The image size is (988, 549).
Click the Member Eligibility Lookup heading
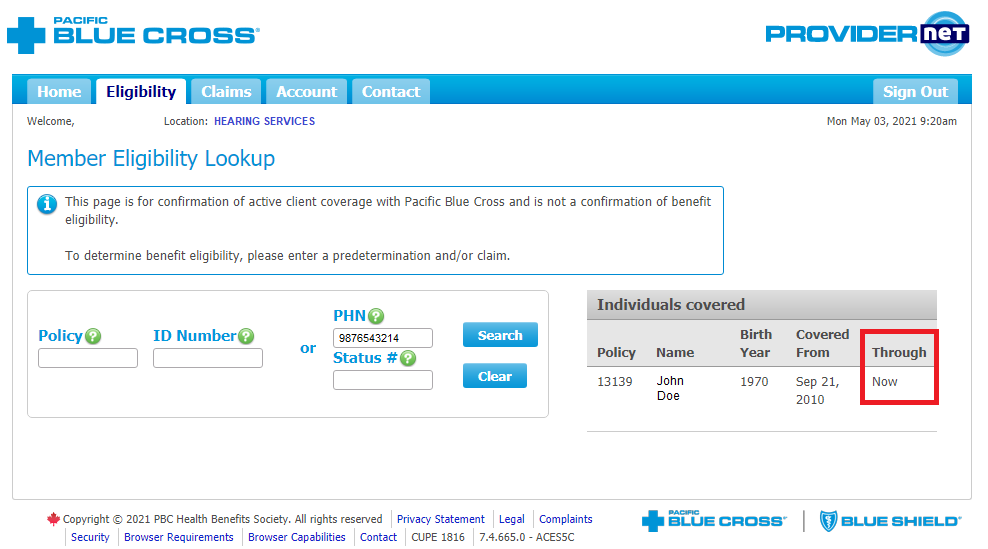coord(151,158)
